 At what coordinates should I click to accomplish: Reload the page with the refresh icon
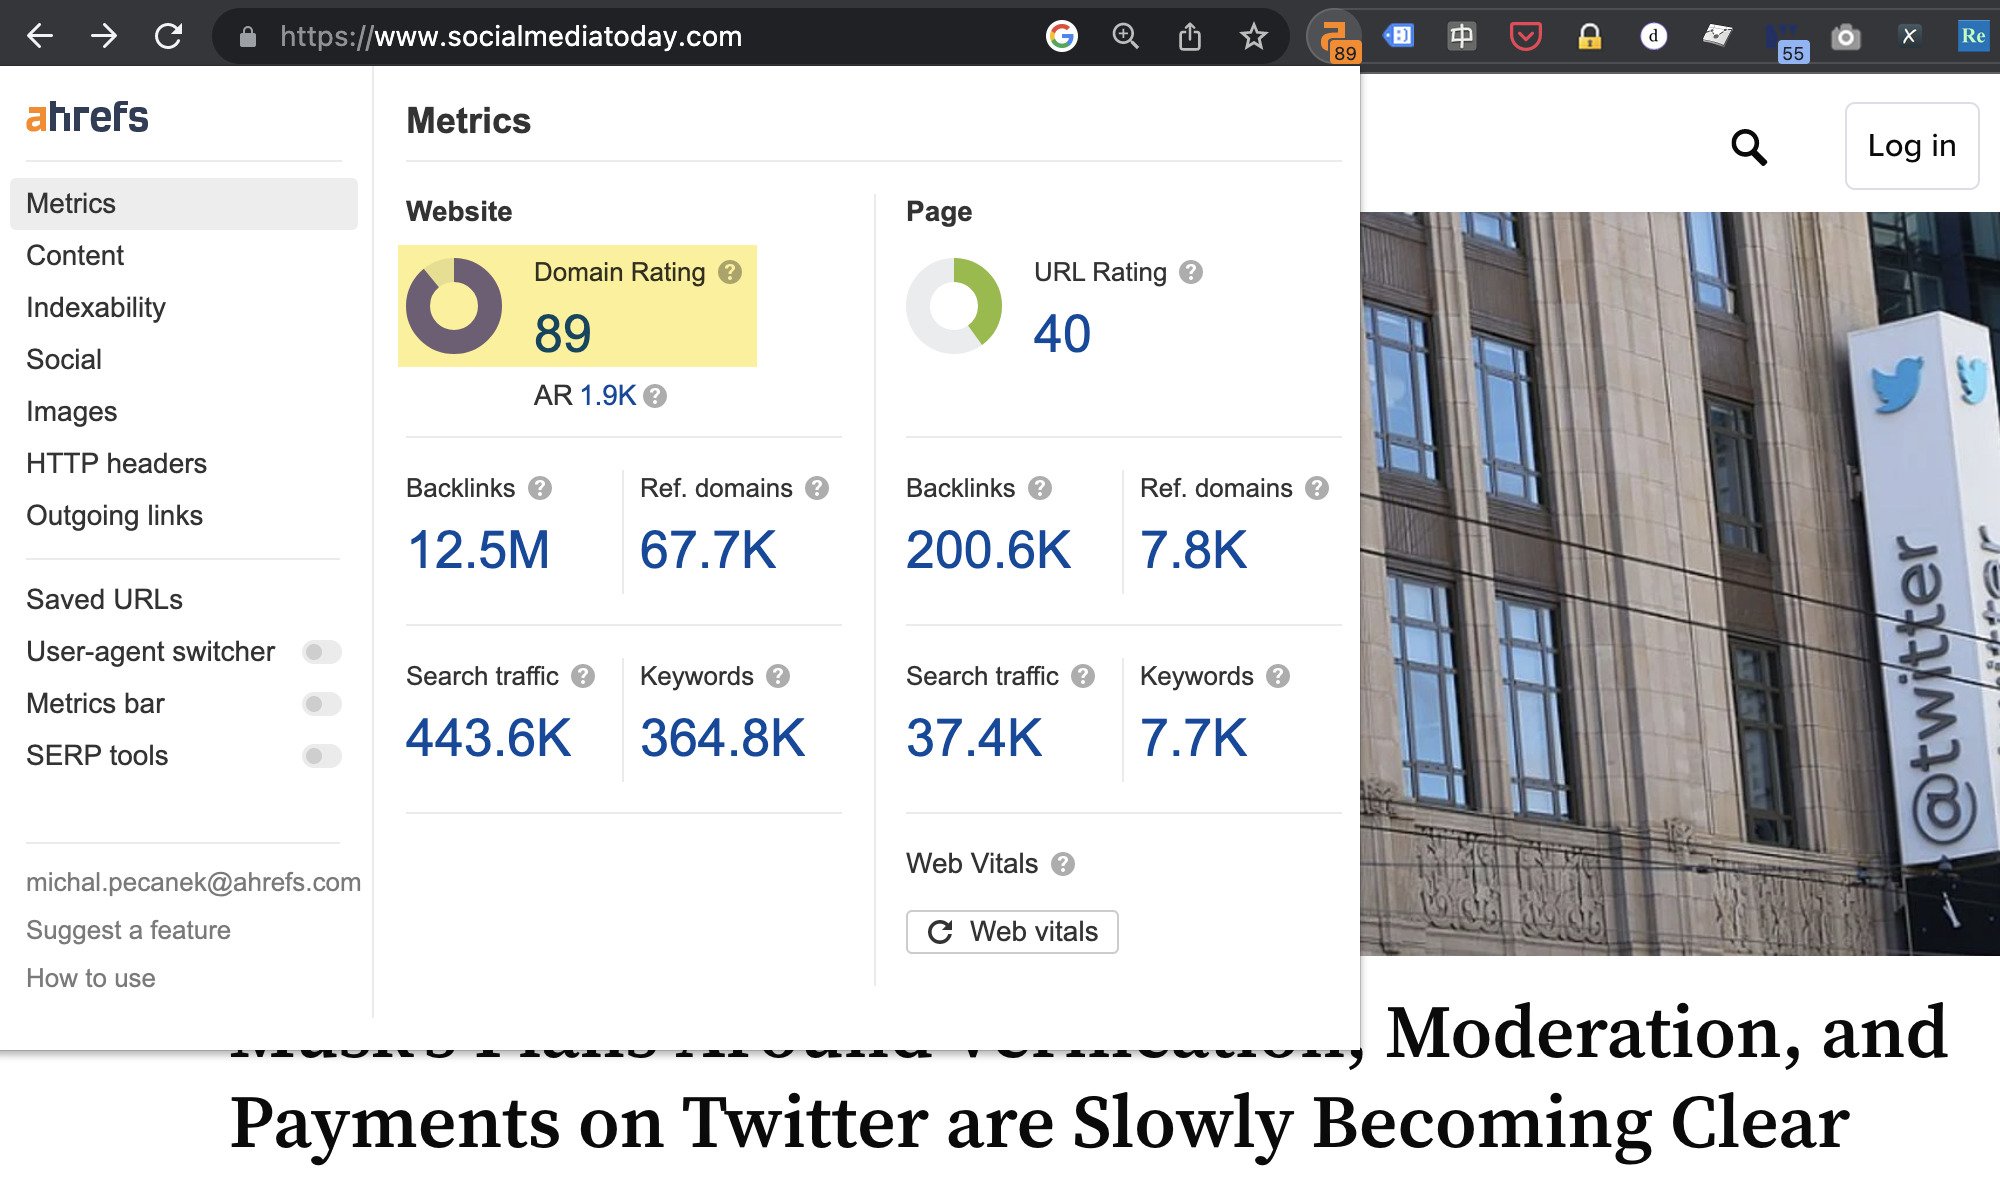click(168, 37)
